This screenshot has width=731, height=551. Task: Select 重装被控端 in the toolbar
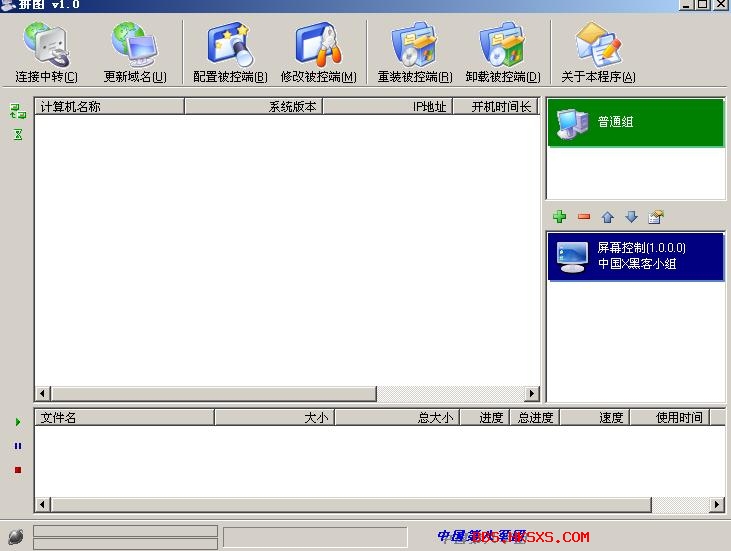414,53
